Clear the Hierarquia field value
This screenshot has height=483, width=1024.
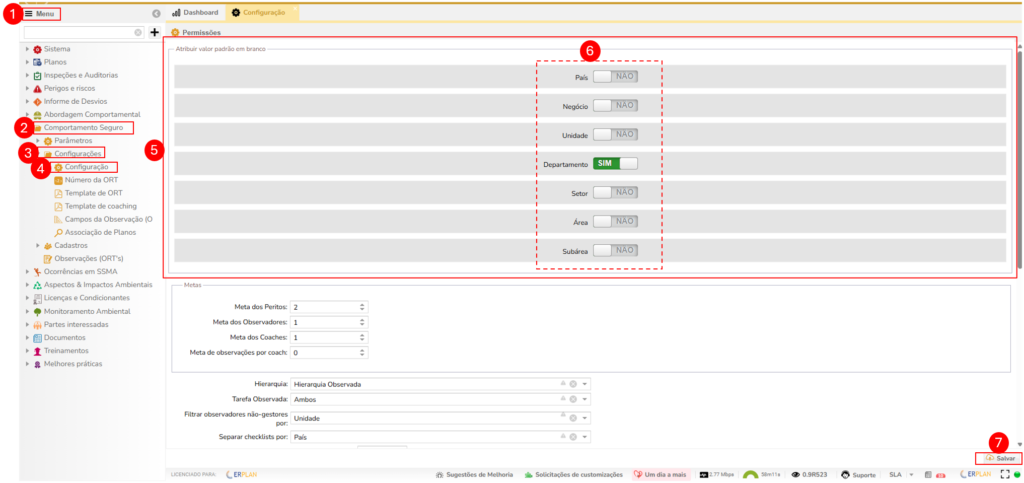pos(573,384)
